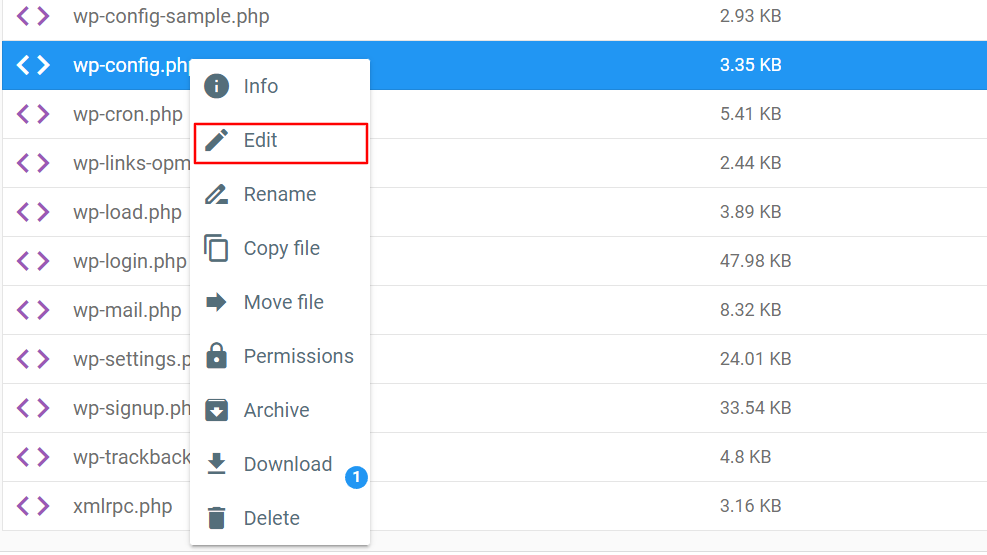
Task: Click the Copy file overlapping-pages icon
Action: coord(216,248)
